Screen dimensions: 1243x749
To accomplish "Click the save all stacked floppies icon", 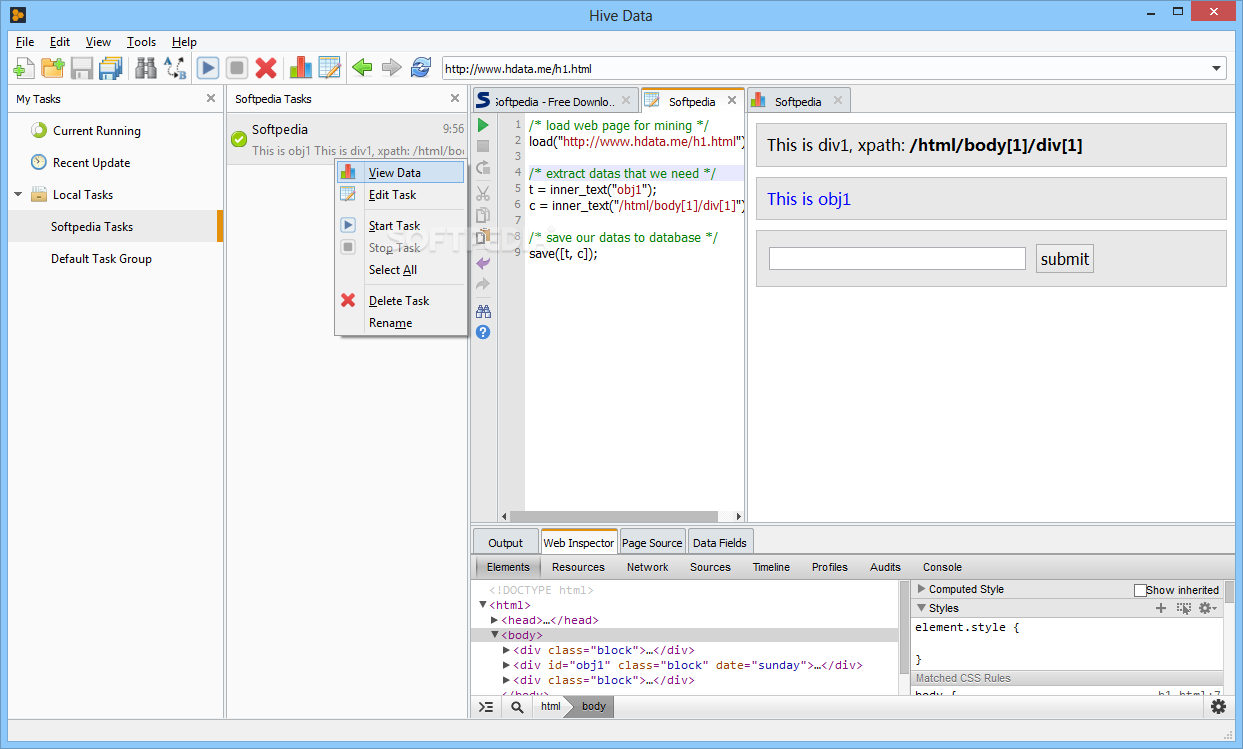I will [110, 68].
